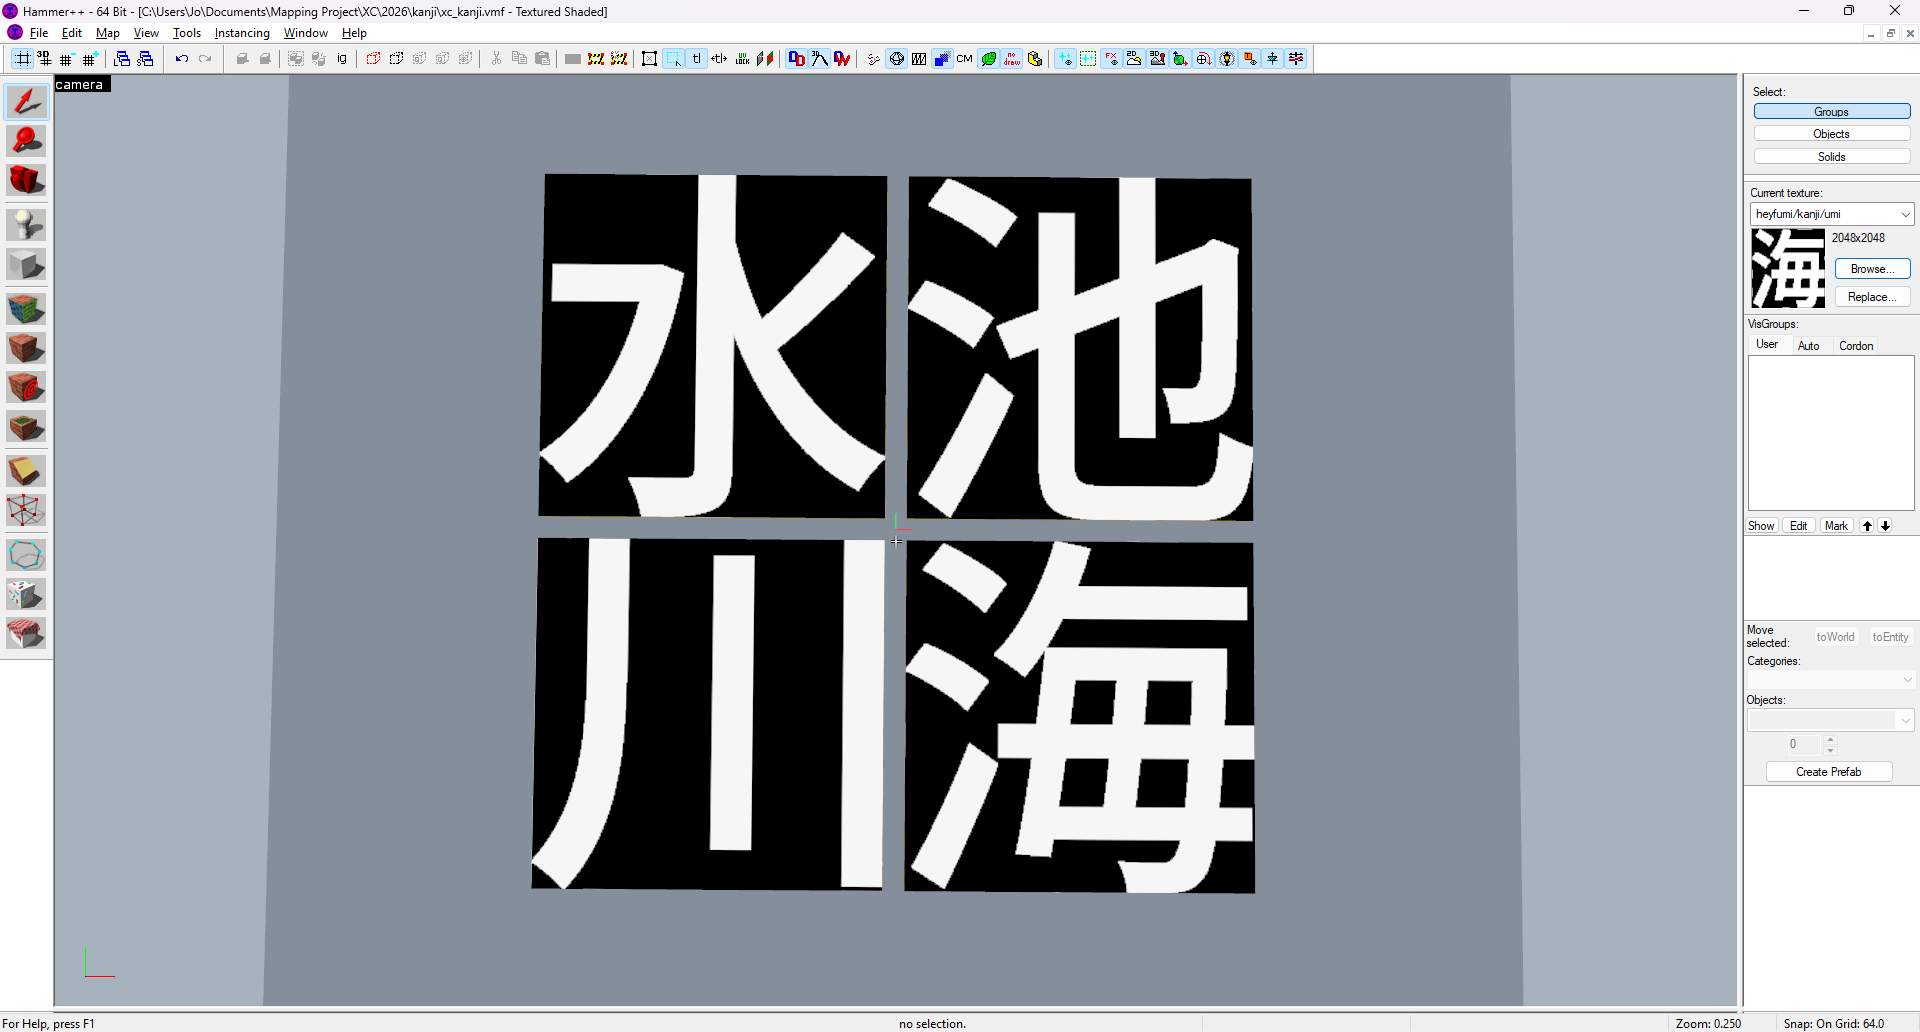Set selection mode to Solids
This screenshot has height=1032, width=1920.
click(x=1831, y=157)
